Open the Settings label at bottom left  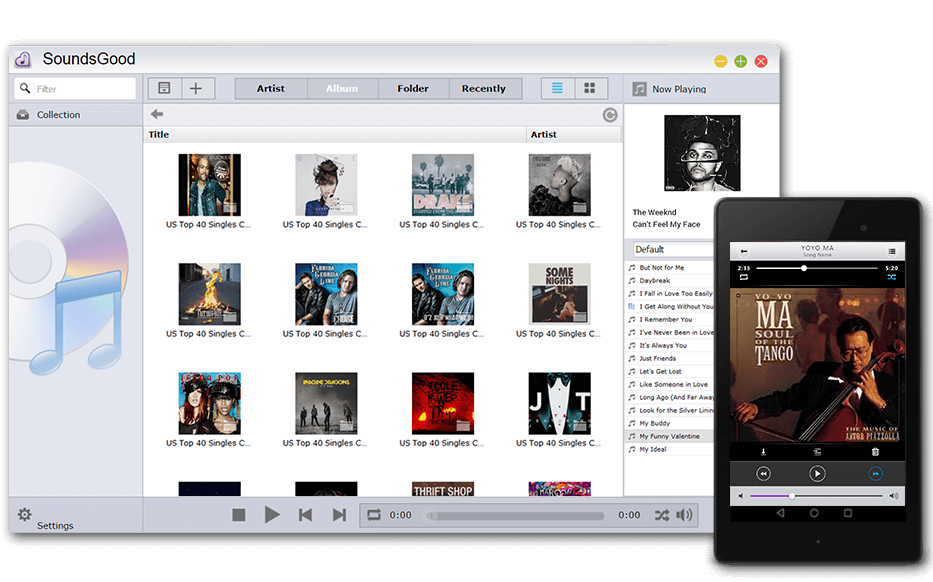pos(55,525)
